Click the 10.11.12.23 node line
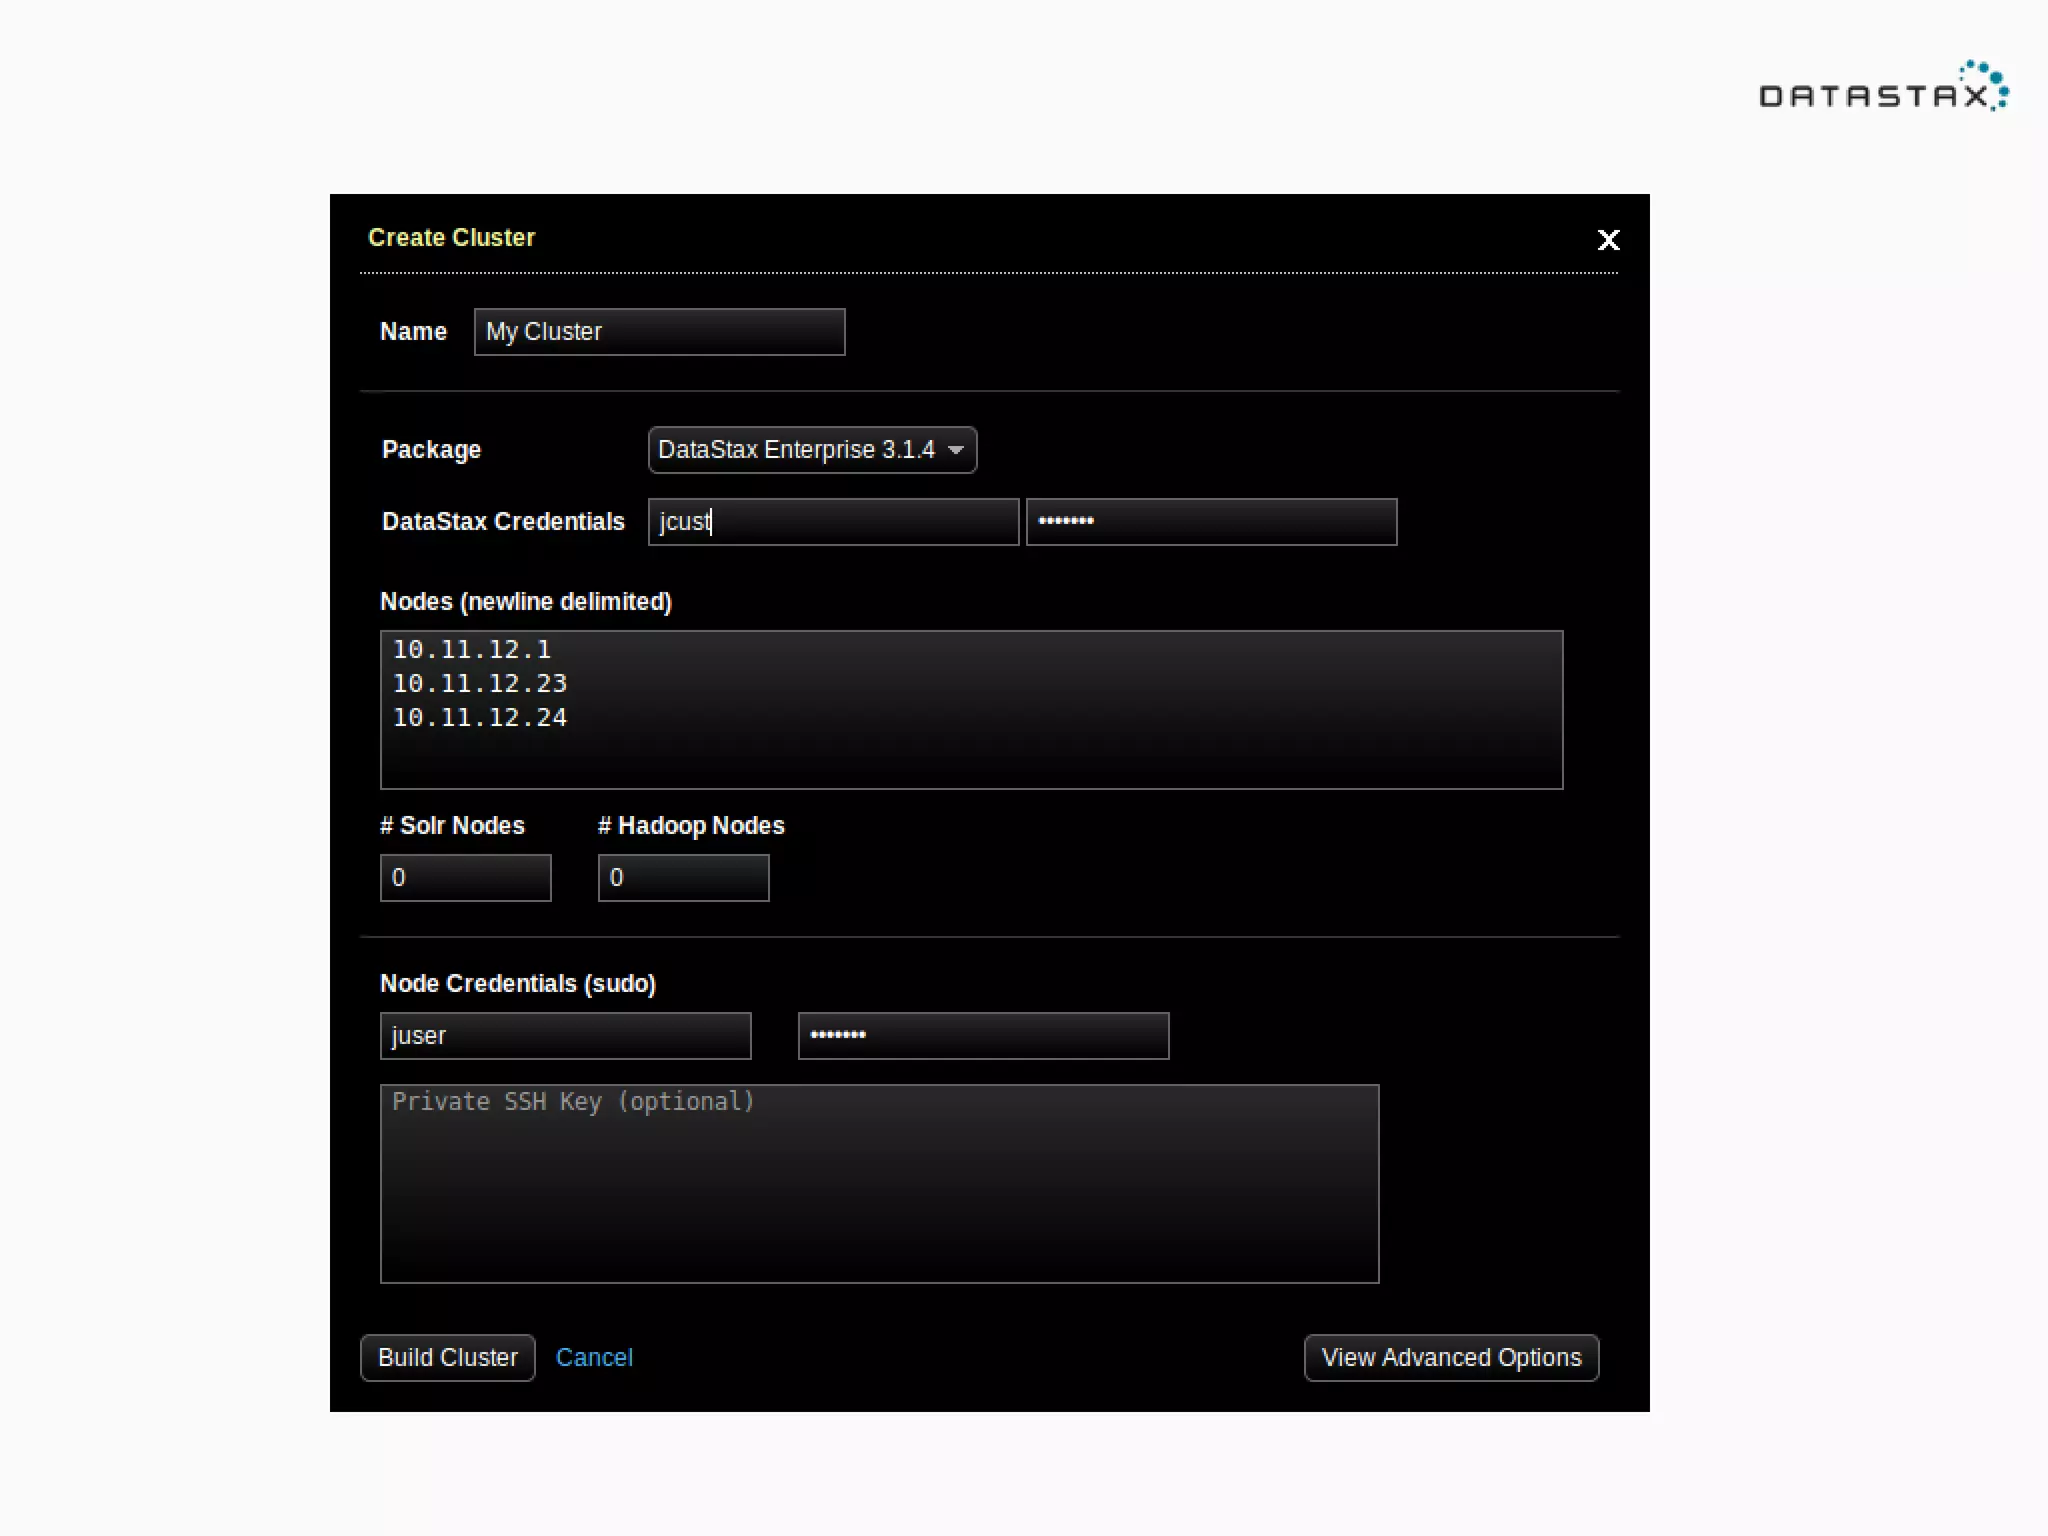Image resolution: width=2048 pixels, height=1536 pixels. 480,684
